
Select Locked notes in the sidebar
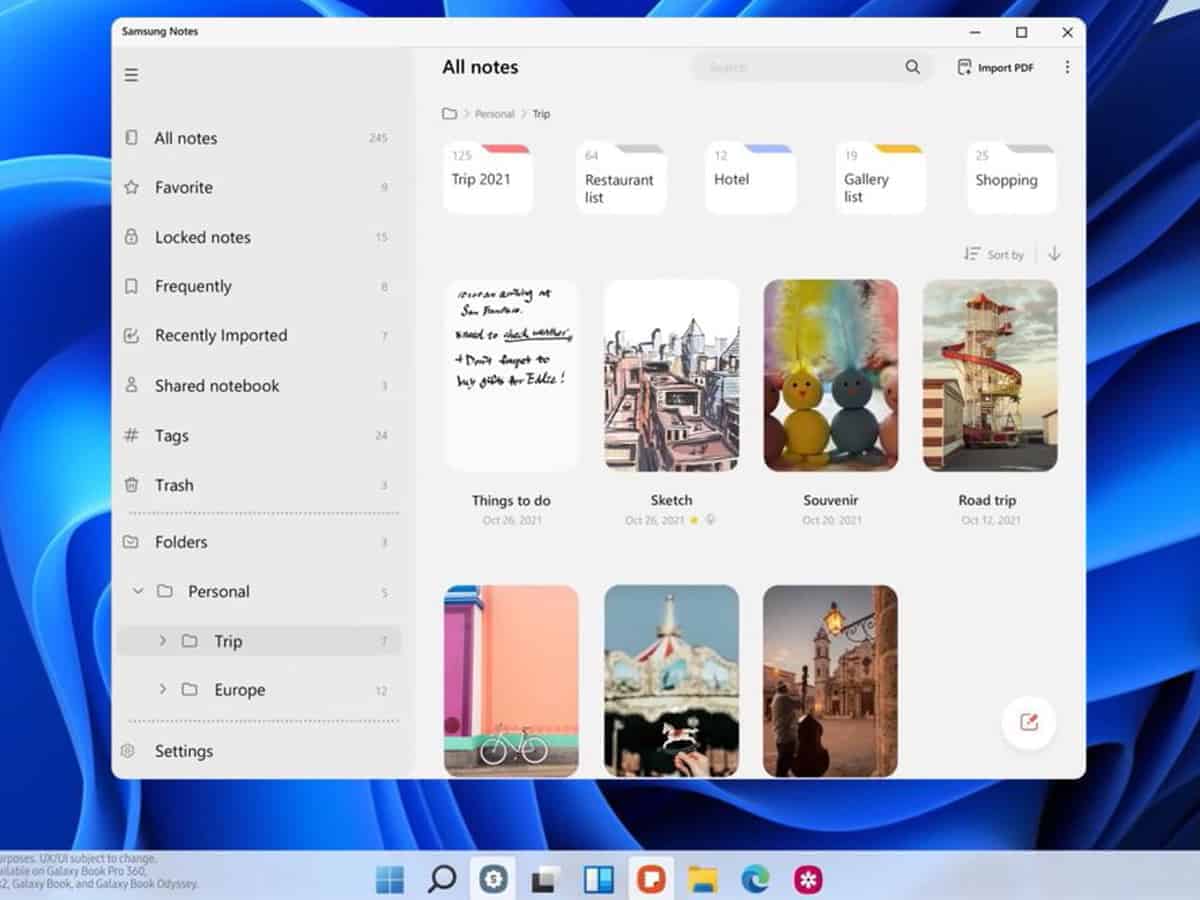pyautogui.click(x=202, y=237)
